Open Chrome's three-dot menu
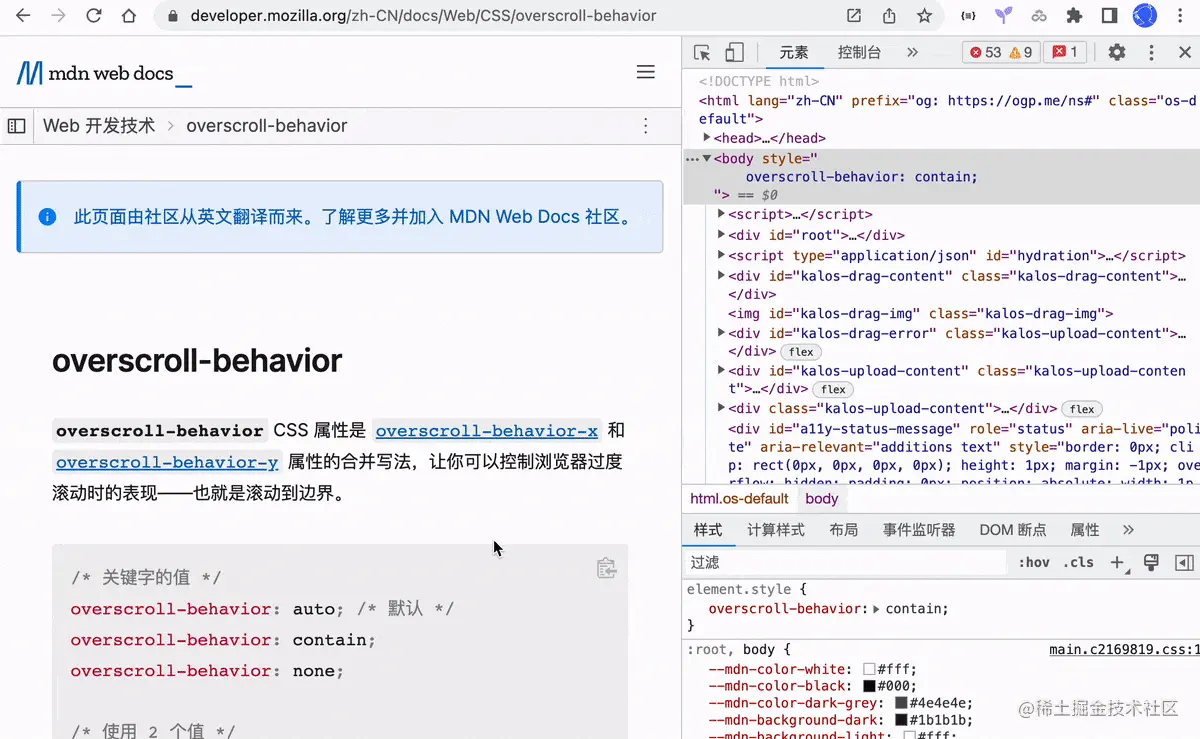 point(1180,16)
